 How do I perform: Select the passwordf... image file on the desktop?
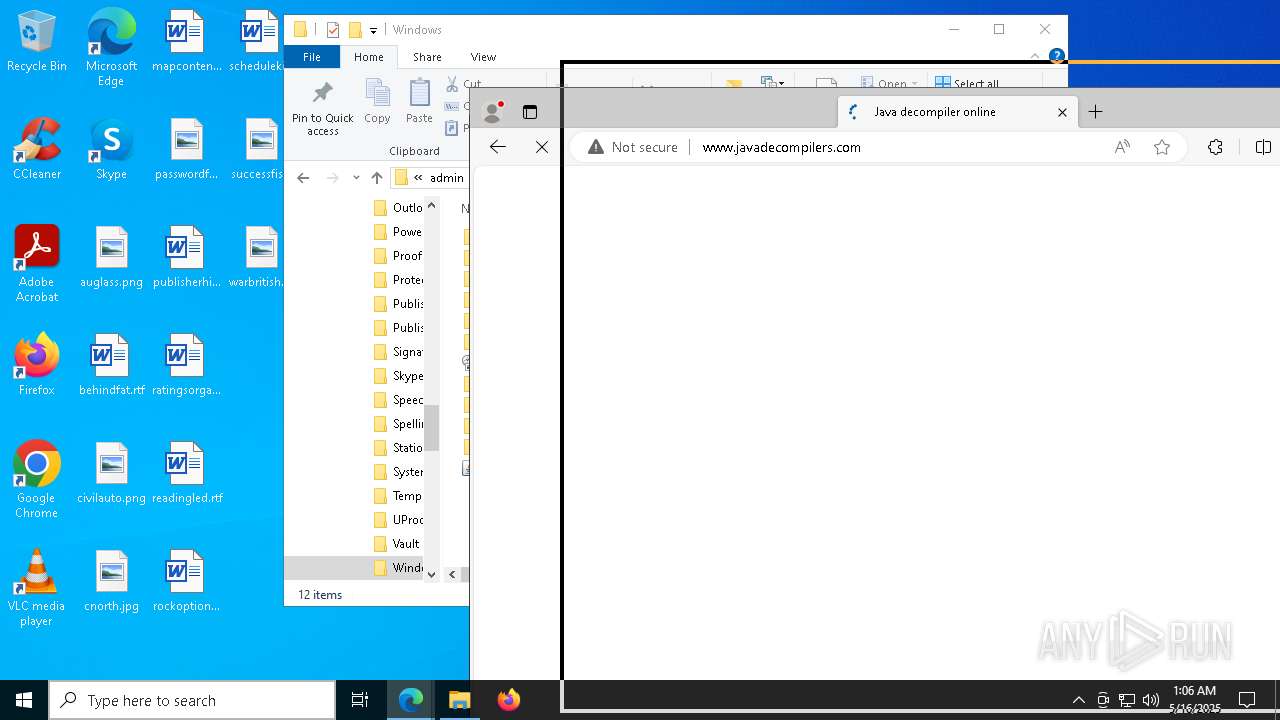(186, 150)
